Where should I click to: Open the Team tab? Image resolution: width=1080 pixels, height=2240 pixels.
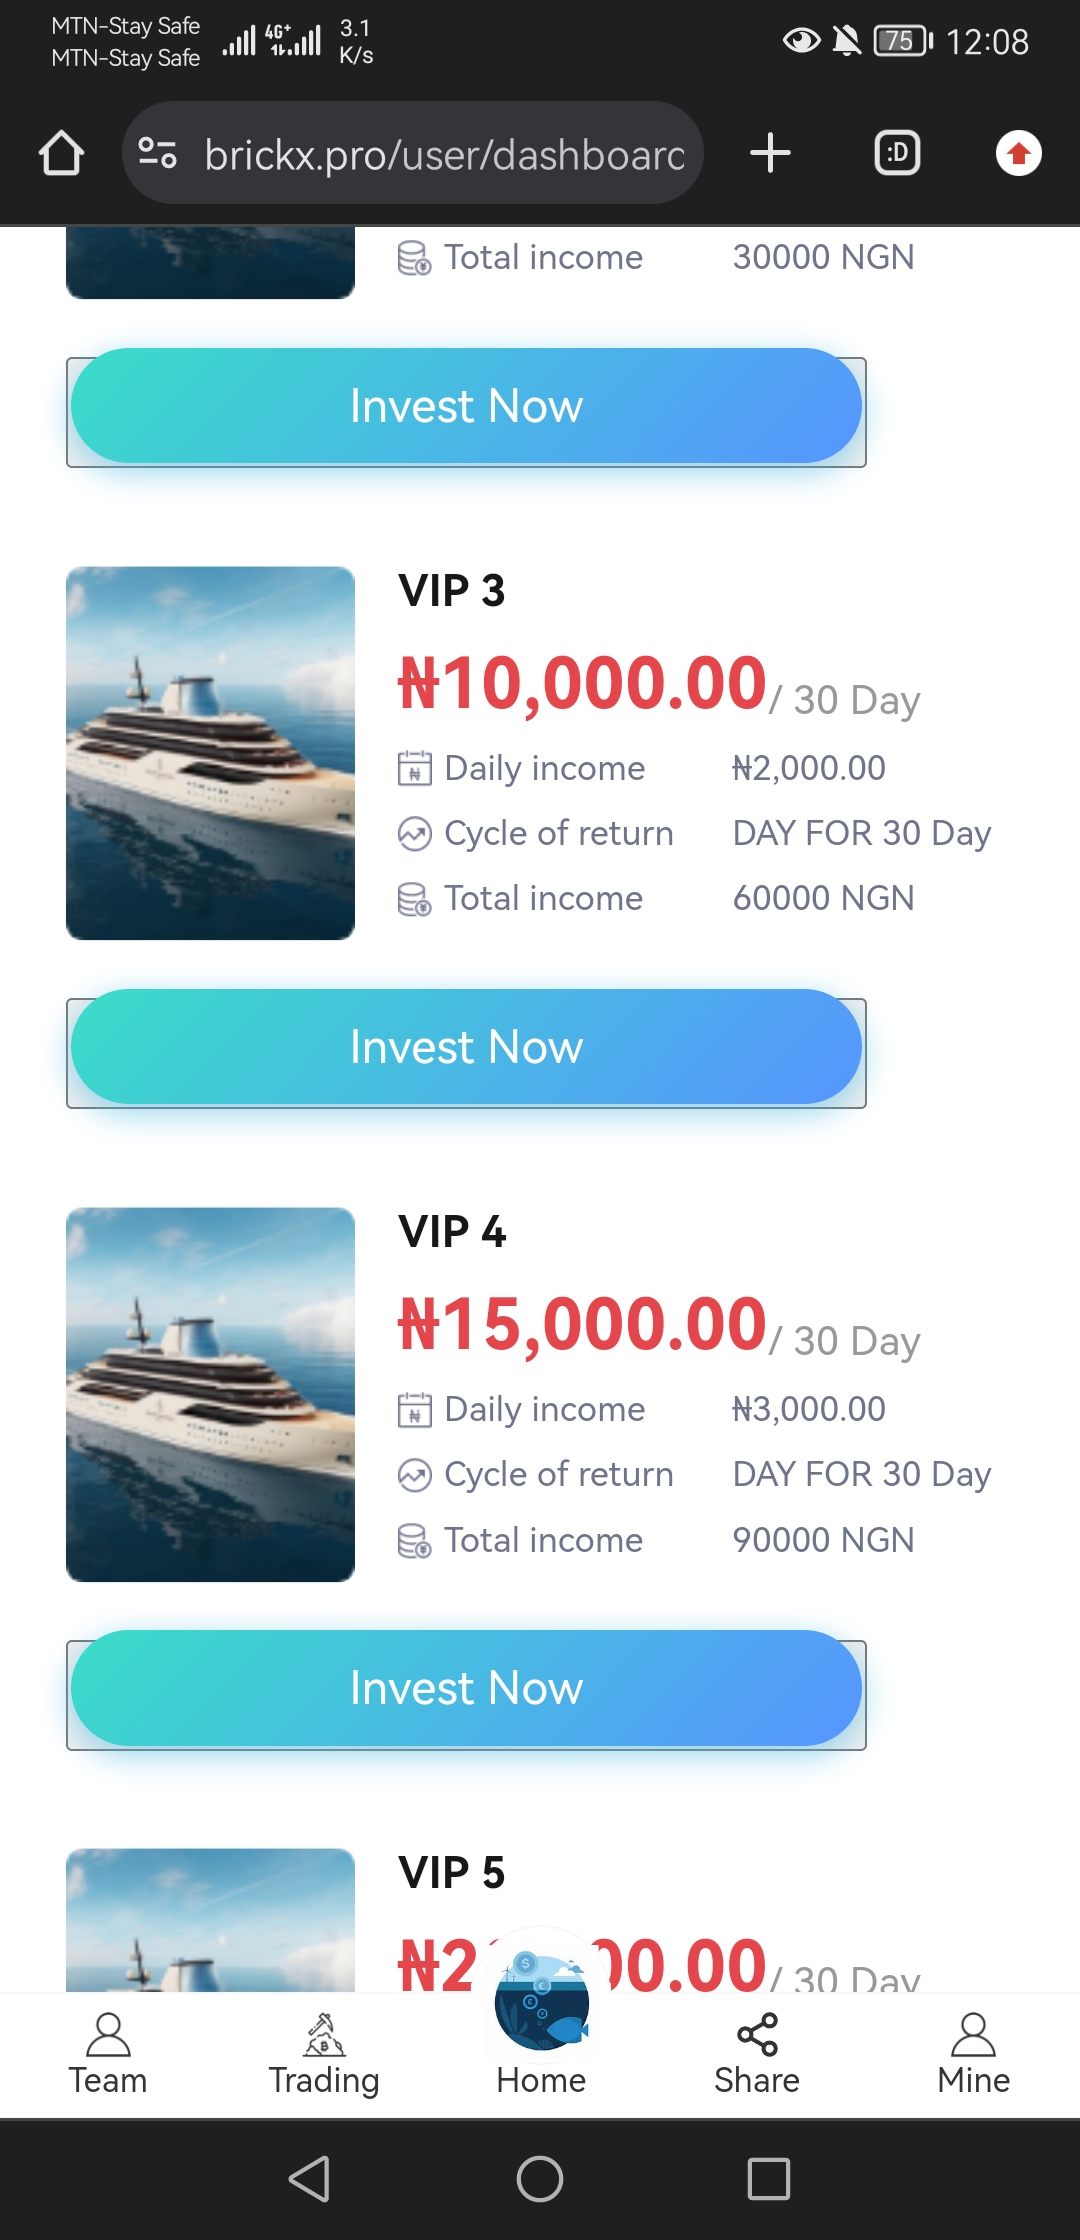coord(108,2055)
